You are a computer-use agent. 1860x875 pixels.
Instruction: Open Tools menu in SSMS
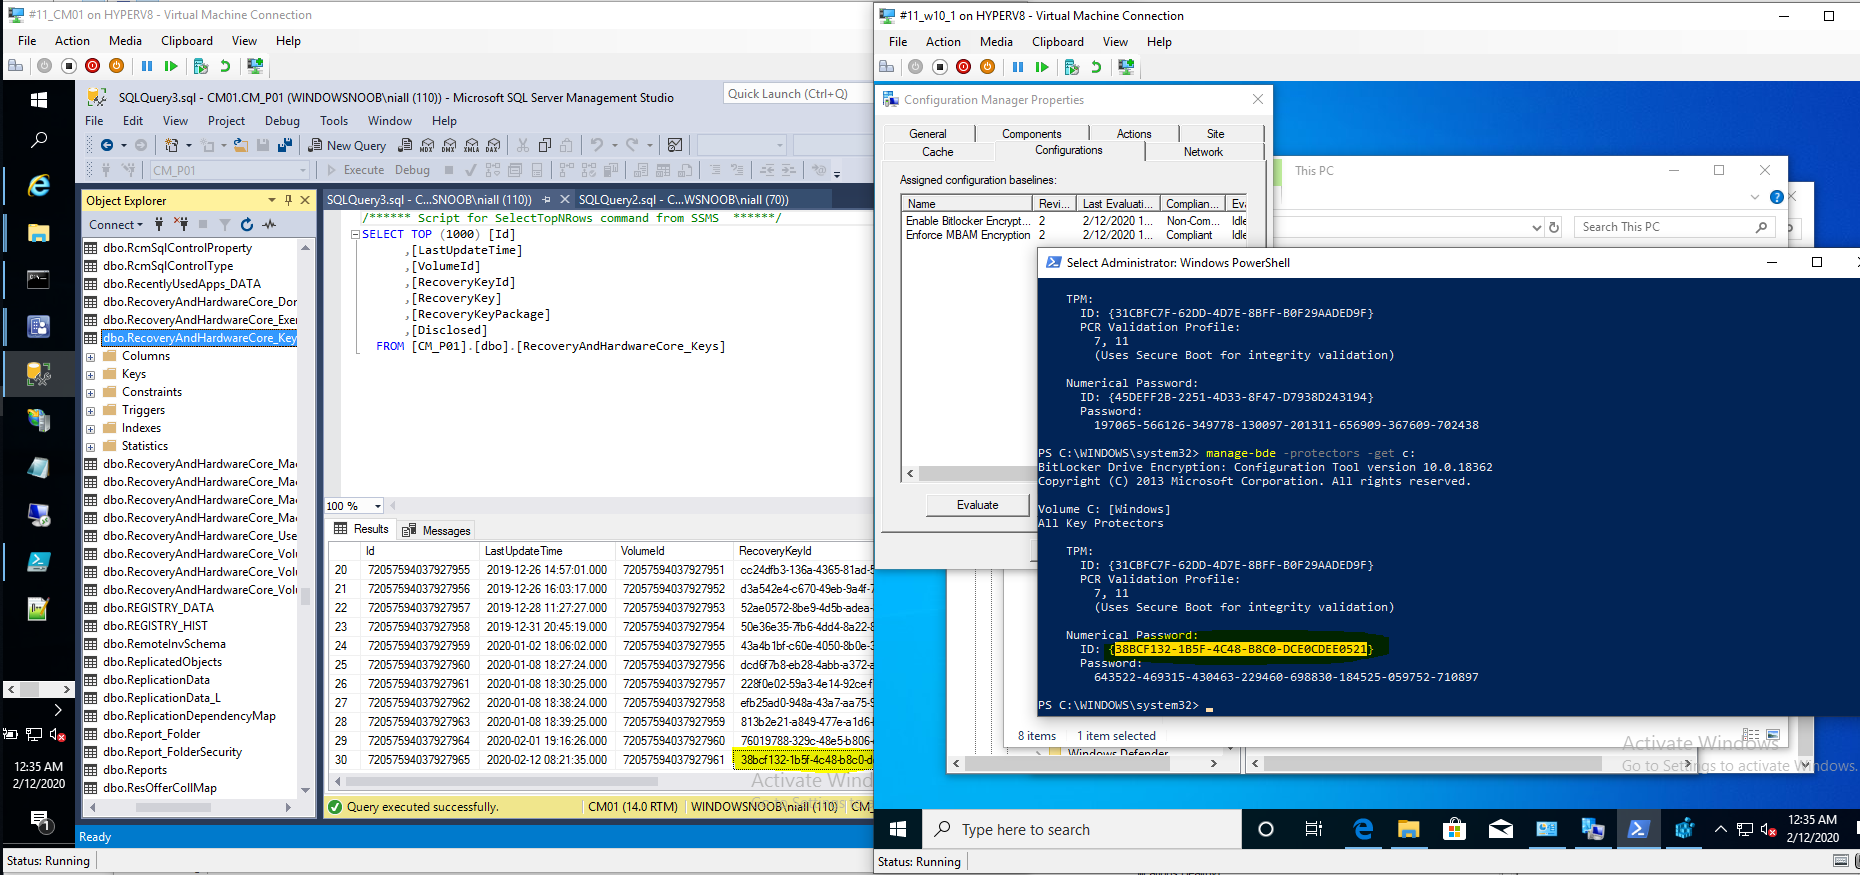click(x=334, y=120)
